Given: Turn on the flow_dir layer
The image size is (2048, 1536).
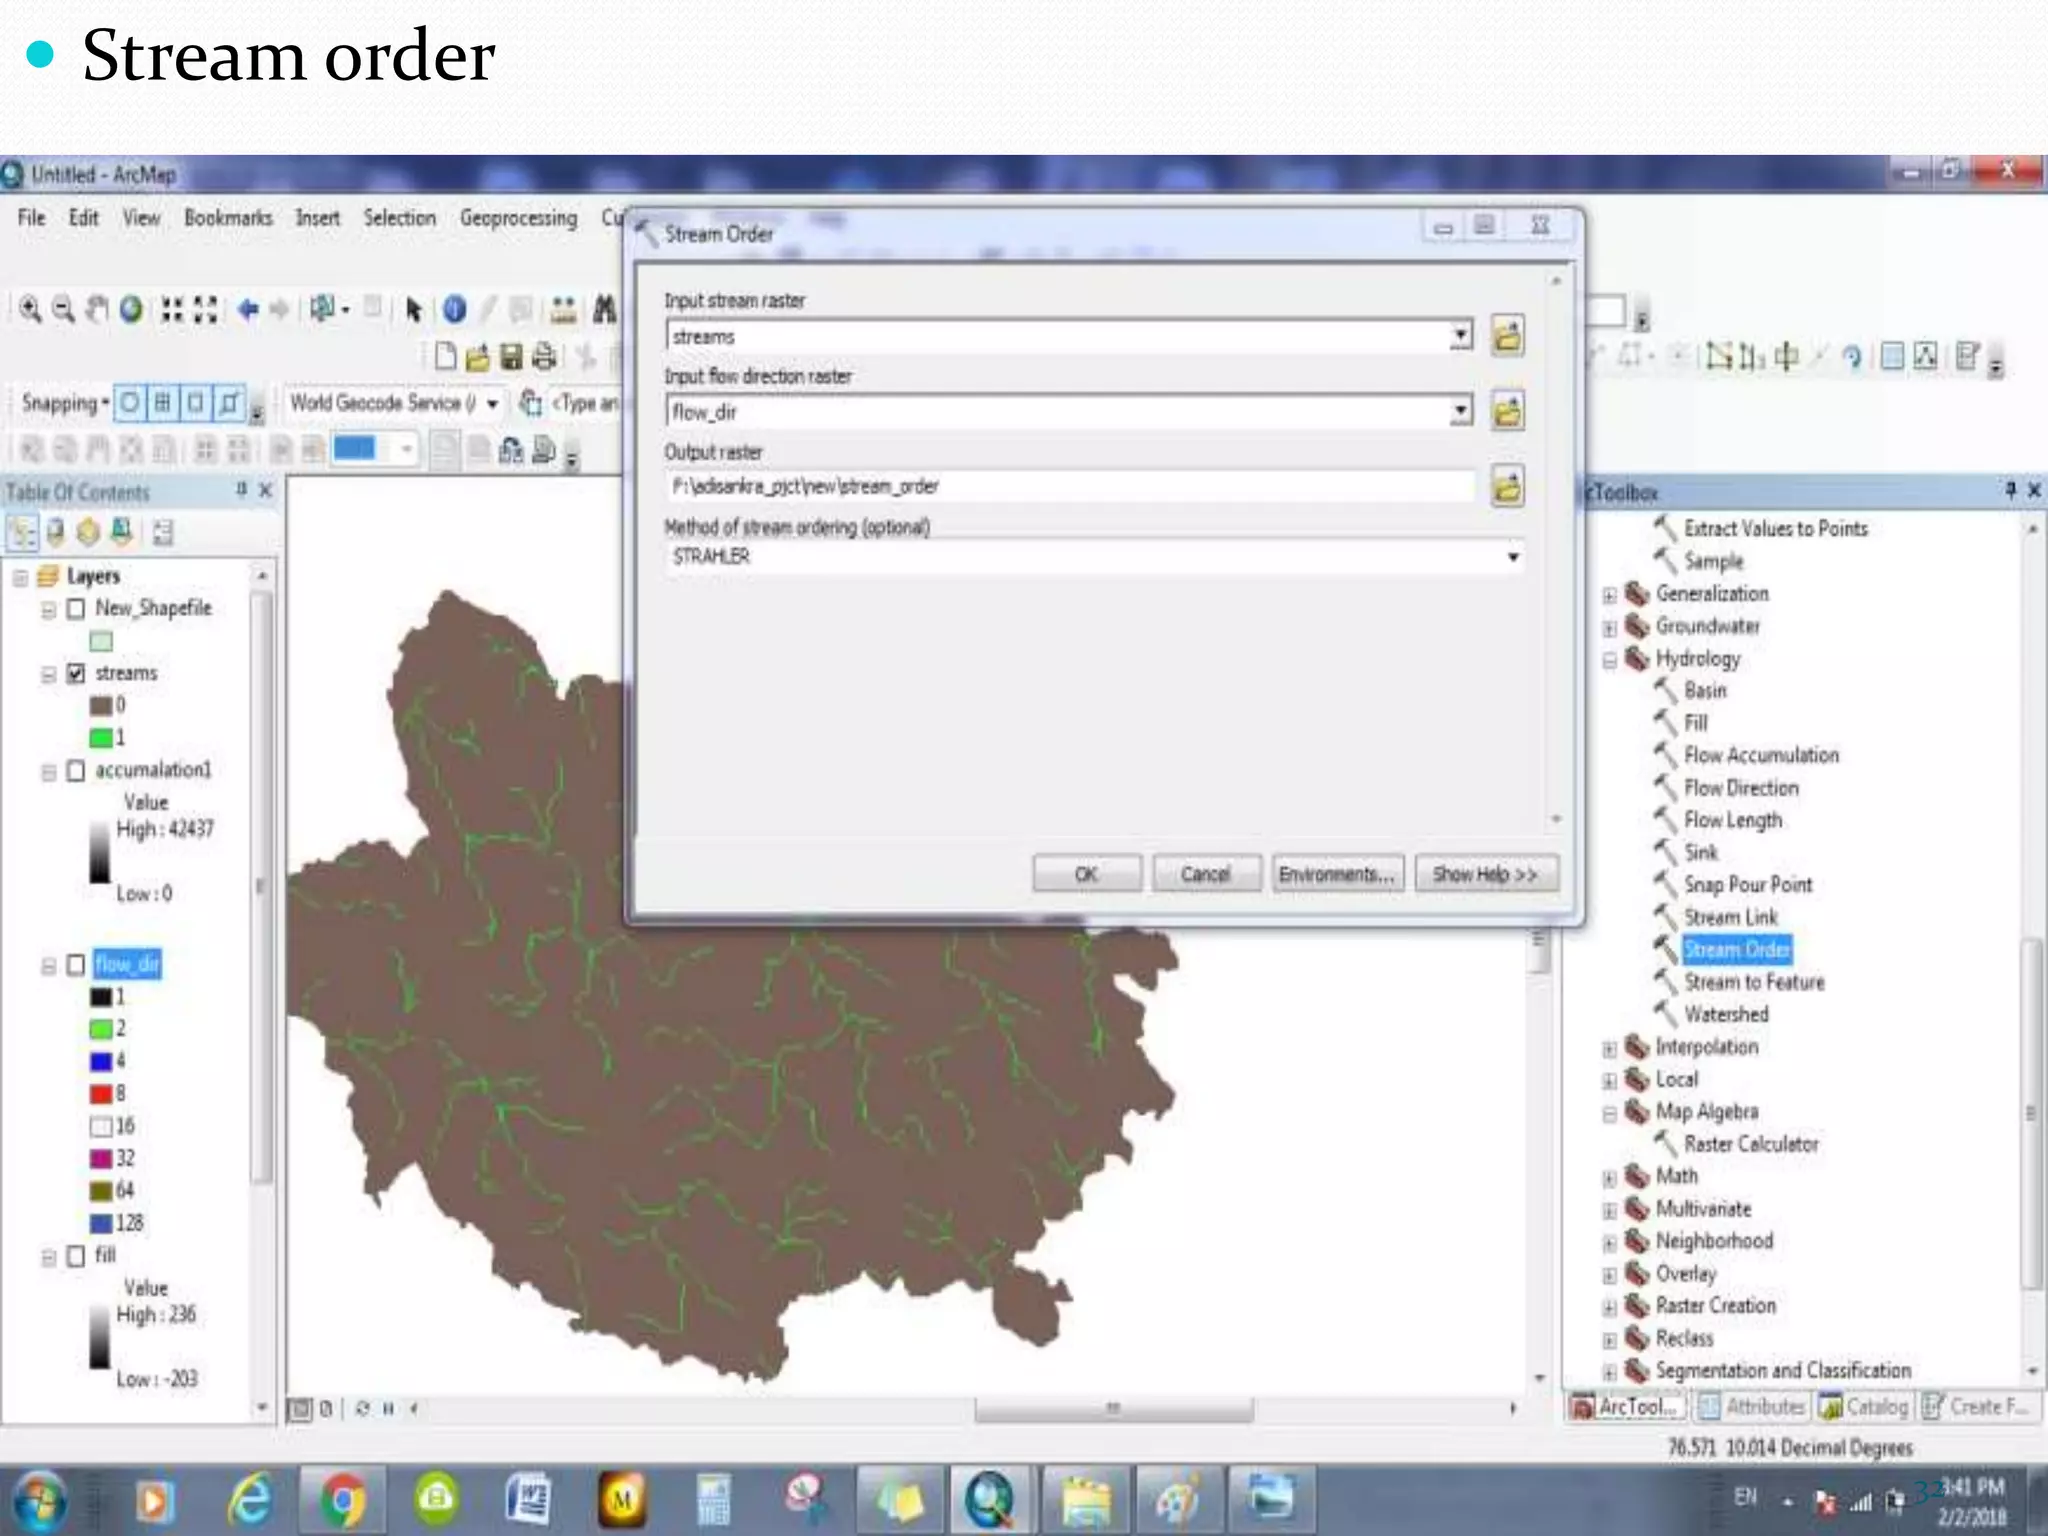Looking at the screenshot, I should coord(76,965).
